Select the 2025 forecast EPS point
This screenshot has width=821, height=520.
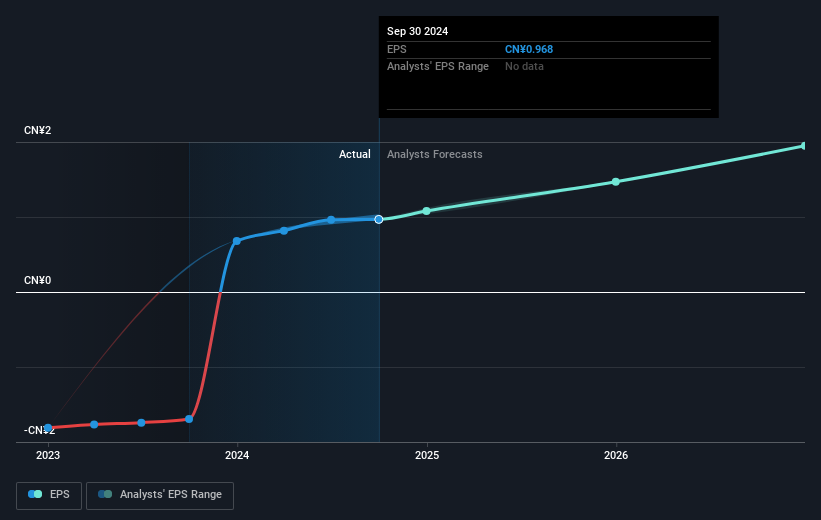[427, 211]
